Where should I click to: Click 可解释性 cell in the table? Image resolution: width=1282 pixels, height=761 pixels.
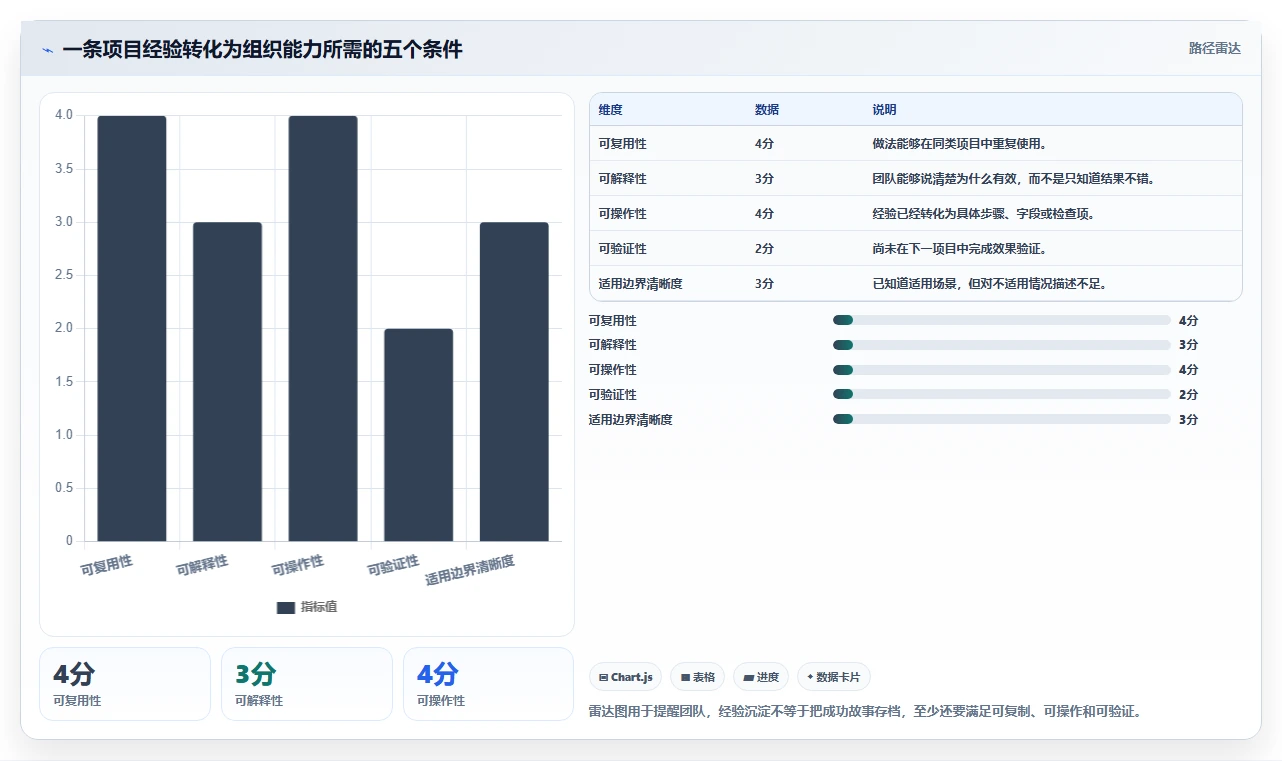point(622,179)
